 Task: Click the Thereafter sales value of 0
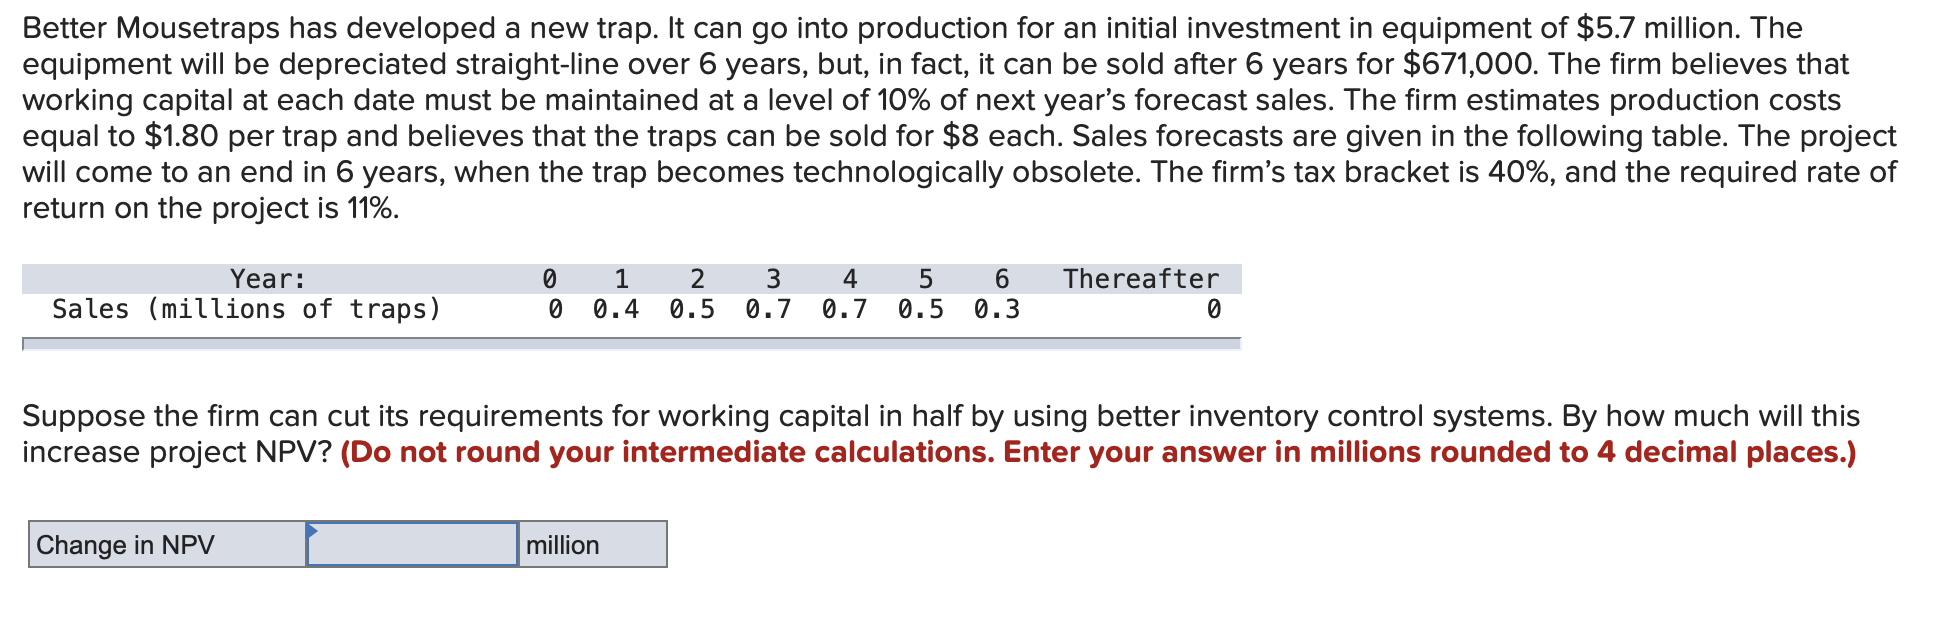1214,309
